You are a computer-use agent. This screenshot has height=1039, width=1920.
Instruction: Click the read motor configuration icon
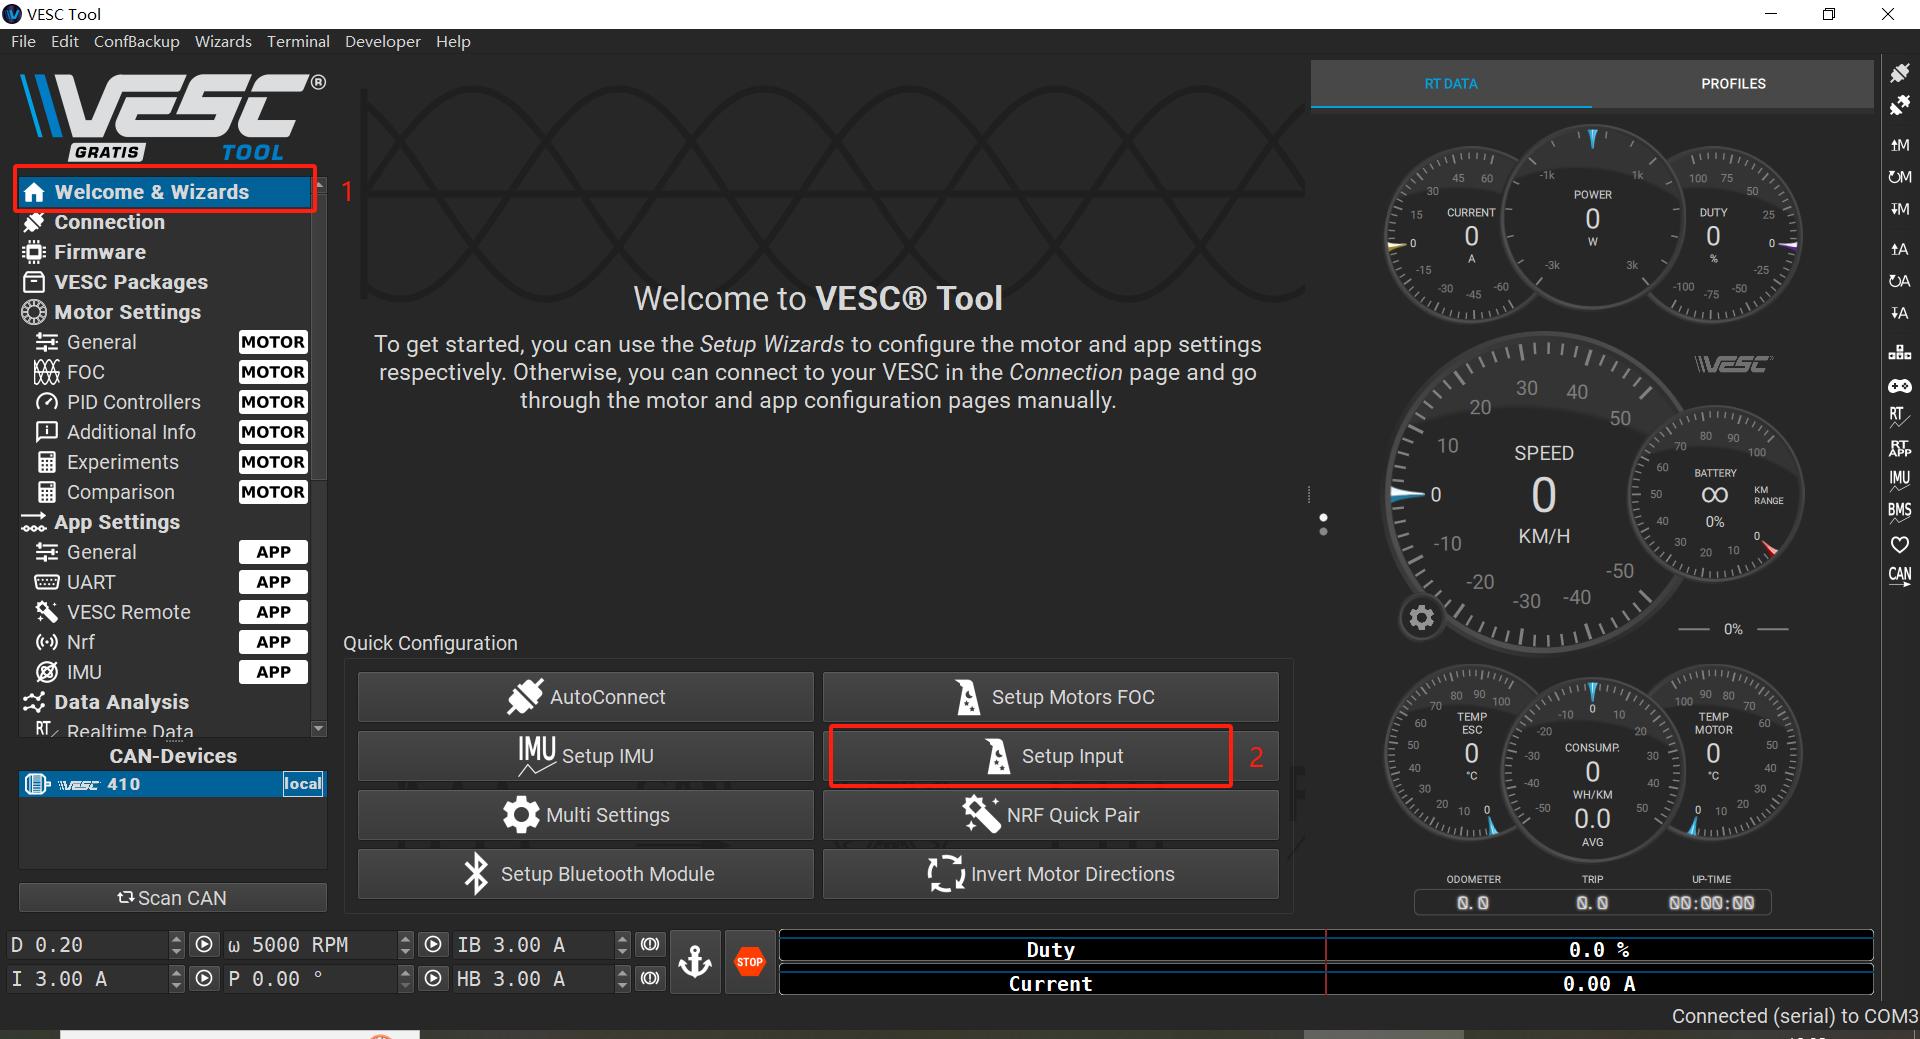coord(1899,145)
